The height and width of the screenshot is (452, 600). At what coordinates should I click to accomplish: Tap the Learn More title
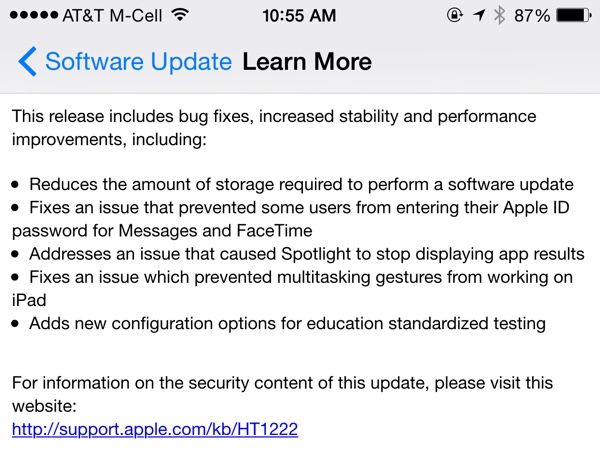pyautogui.click(x=307, y=62)
